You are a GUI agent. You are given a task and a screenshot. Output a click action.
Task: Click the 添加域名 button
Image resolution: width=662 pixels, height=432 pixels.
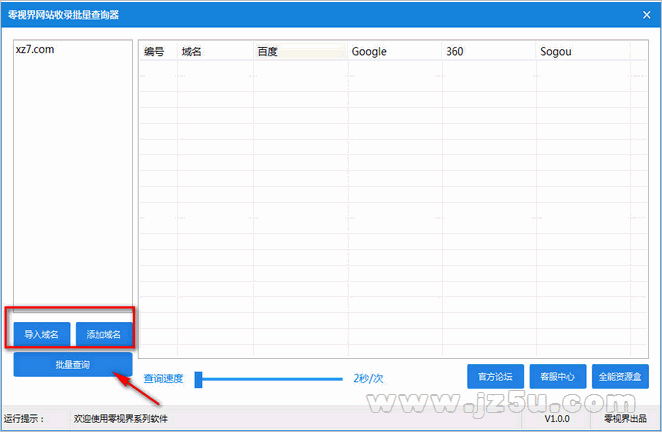pos(104,334)
